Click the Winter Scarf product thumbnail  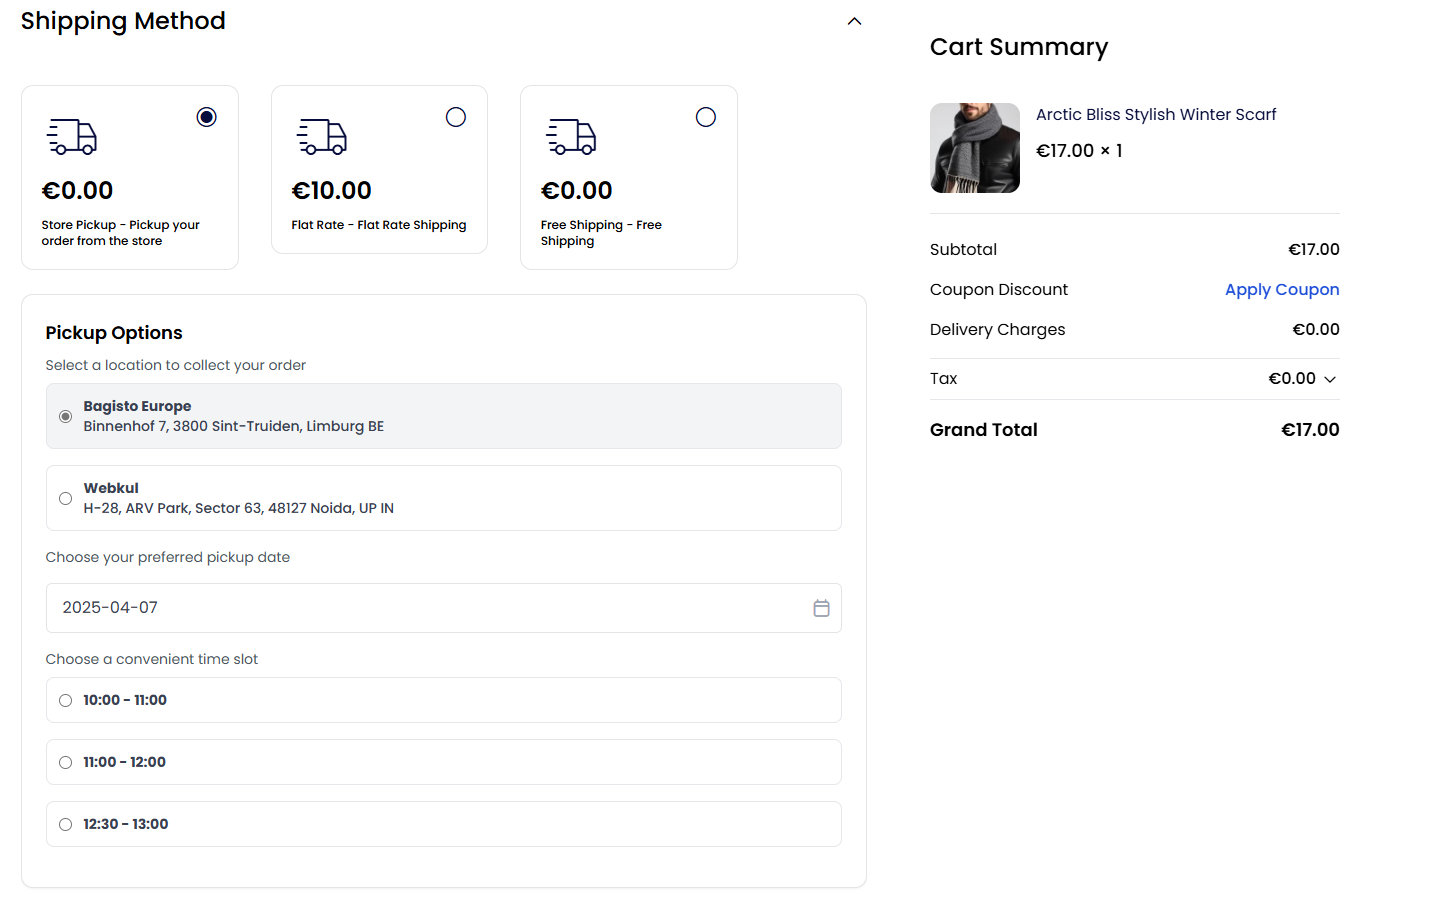pos(974,148)
